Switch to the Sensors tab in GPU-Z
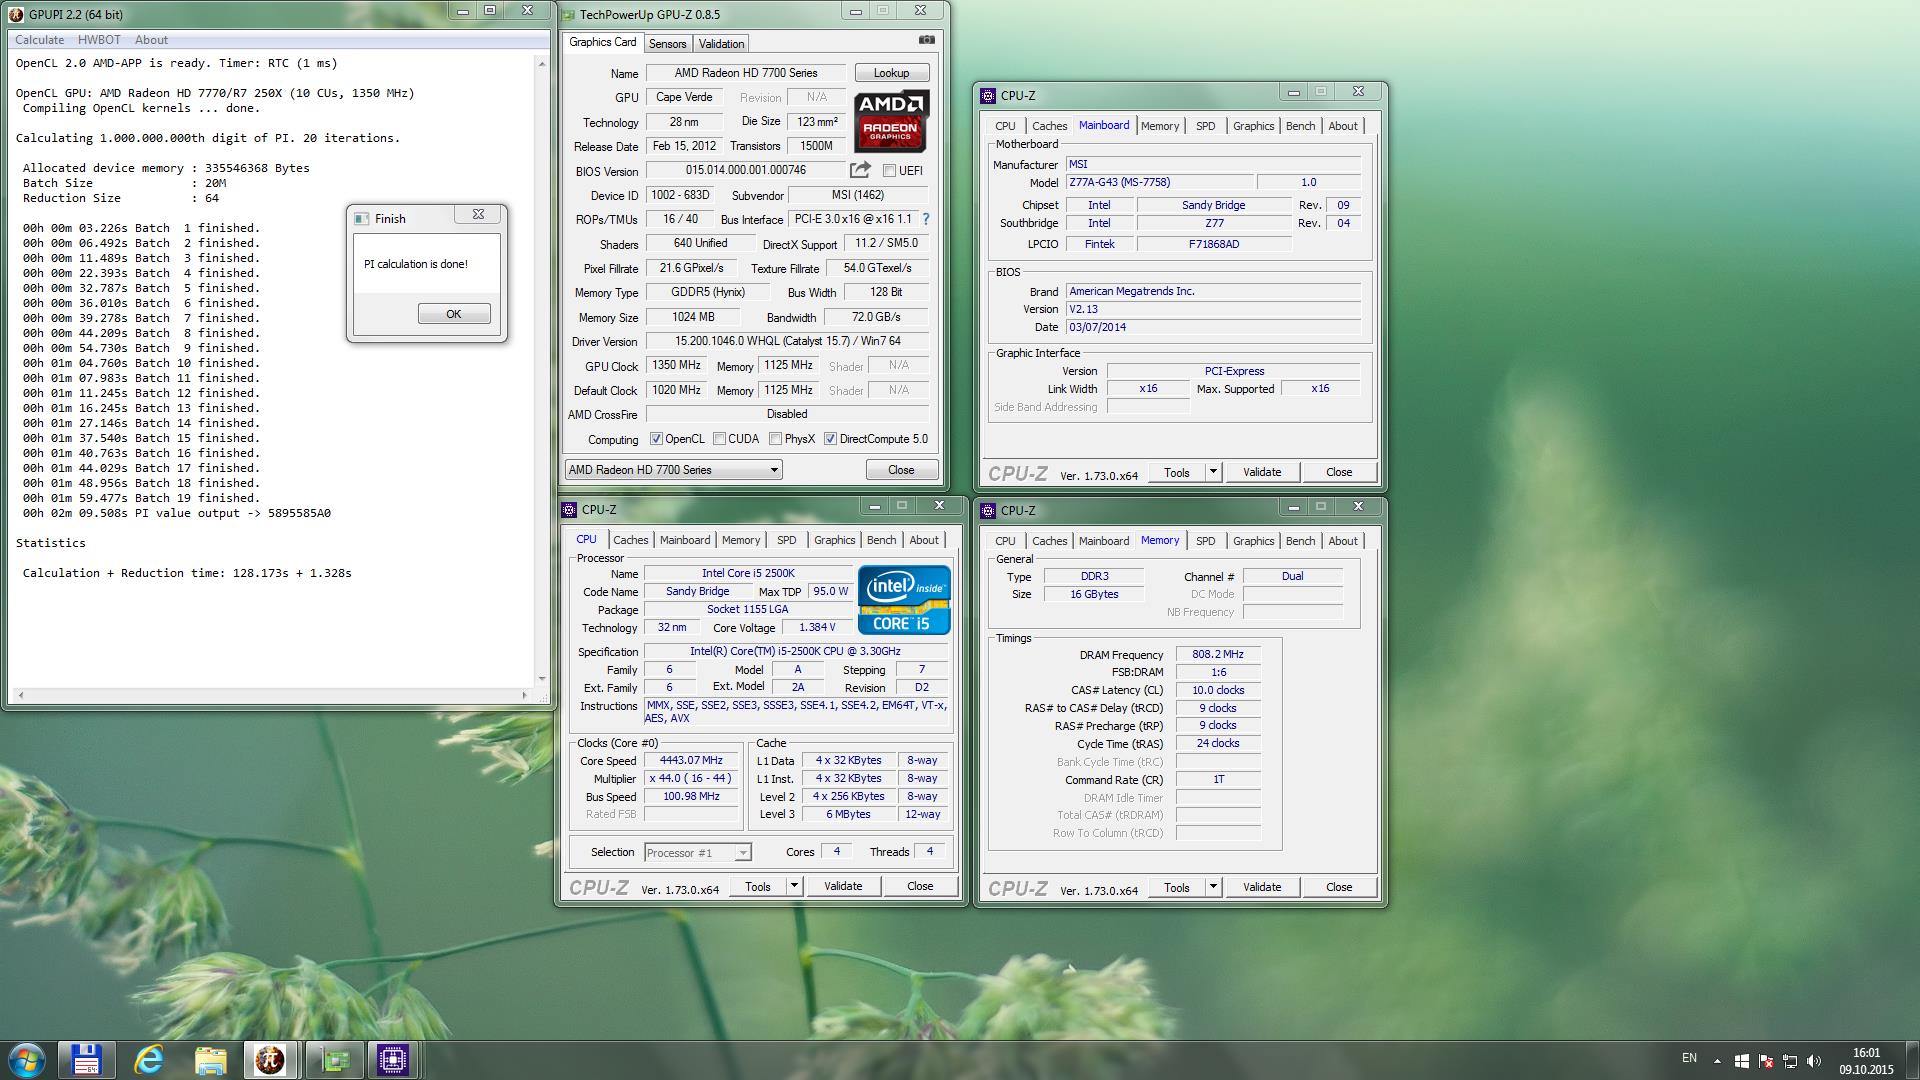Image resolution: width=1920 pixels, height=1080 pixels. coord(667,44)
